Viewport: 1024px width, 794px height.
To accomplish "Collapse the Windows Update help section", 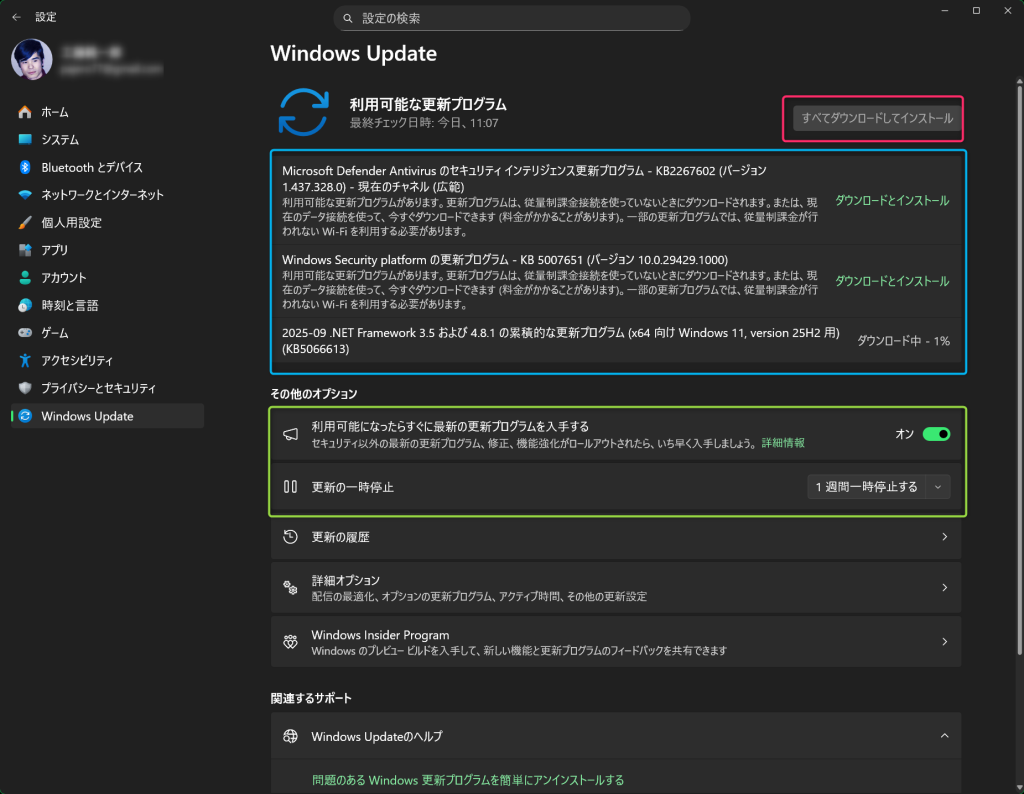I will coord(944,736).
